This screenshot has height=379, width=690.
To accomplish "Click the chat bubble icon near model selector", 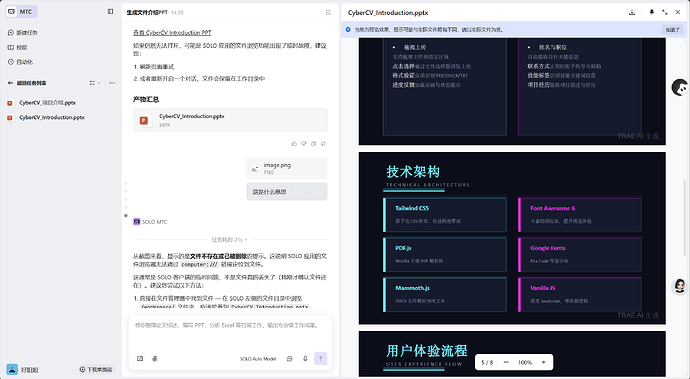I will point(290,359).
